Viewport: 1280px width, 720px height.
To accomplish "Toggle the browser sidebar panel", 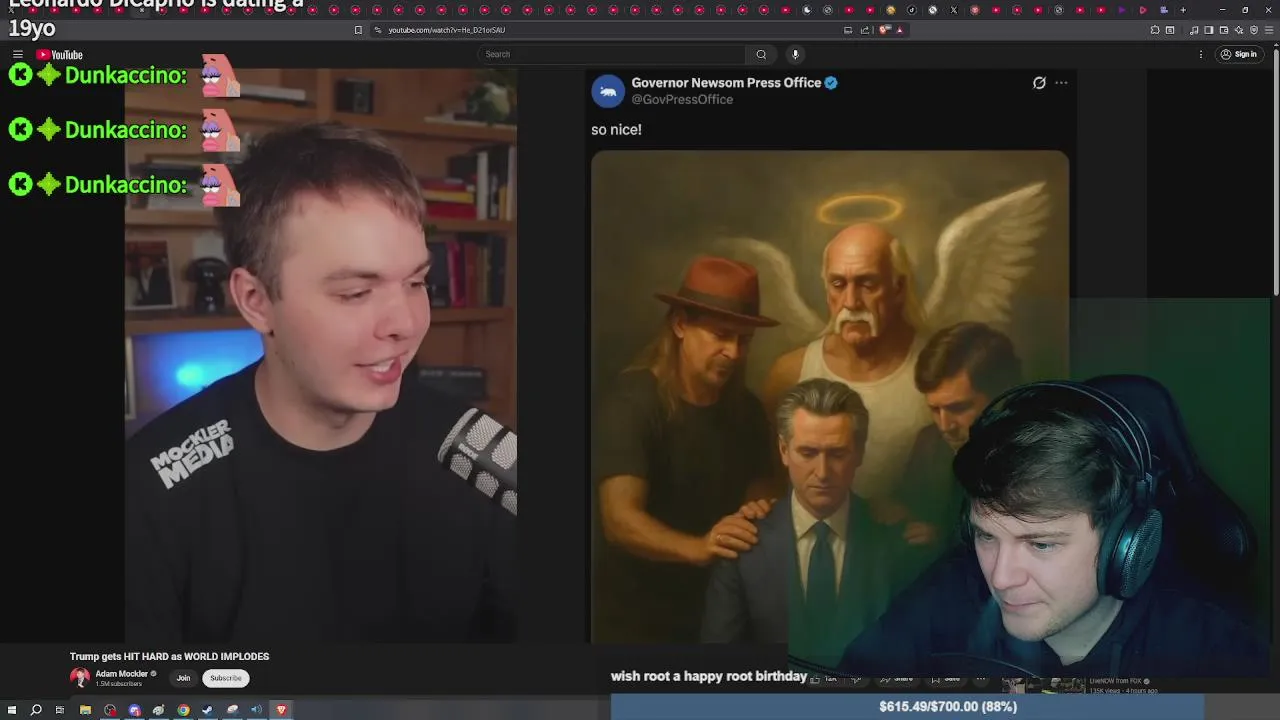I will 1209,30.
